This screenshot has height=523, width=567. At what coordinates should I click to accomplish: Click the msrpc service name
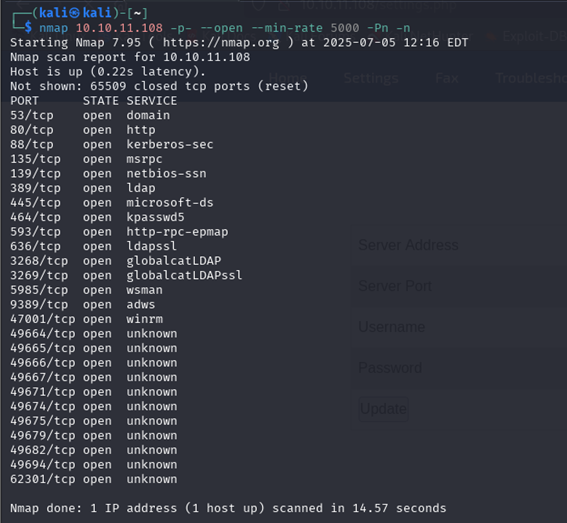coord(144,159)
